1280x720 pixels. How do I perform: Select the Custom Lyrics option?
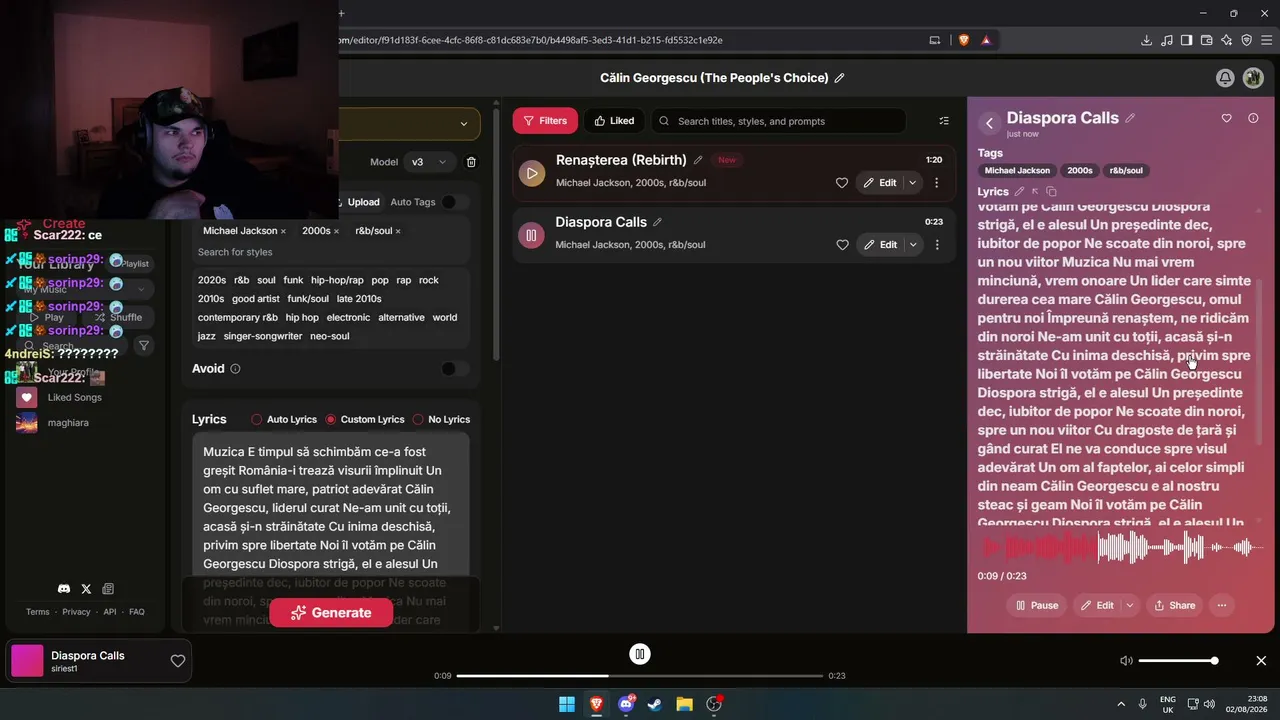coord(365,420)
